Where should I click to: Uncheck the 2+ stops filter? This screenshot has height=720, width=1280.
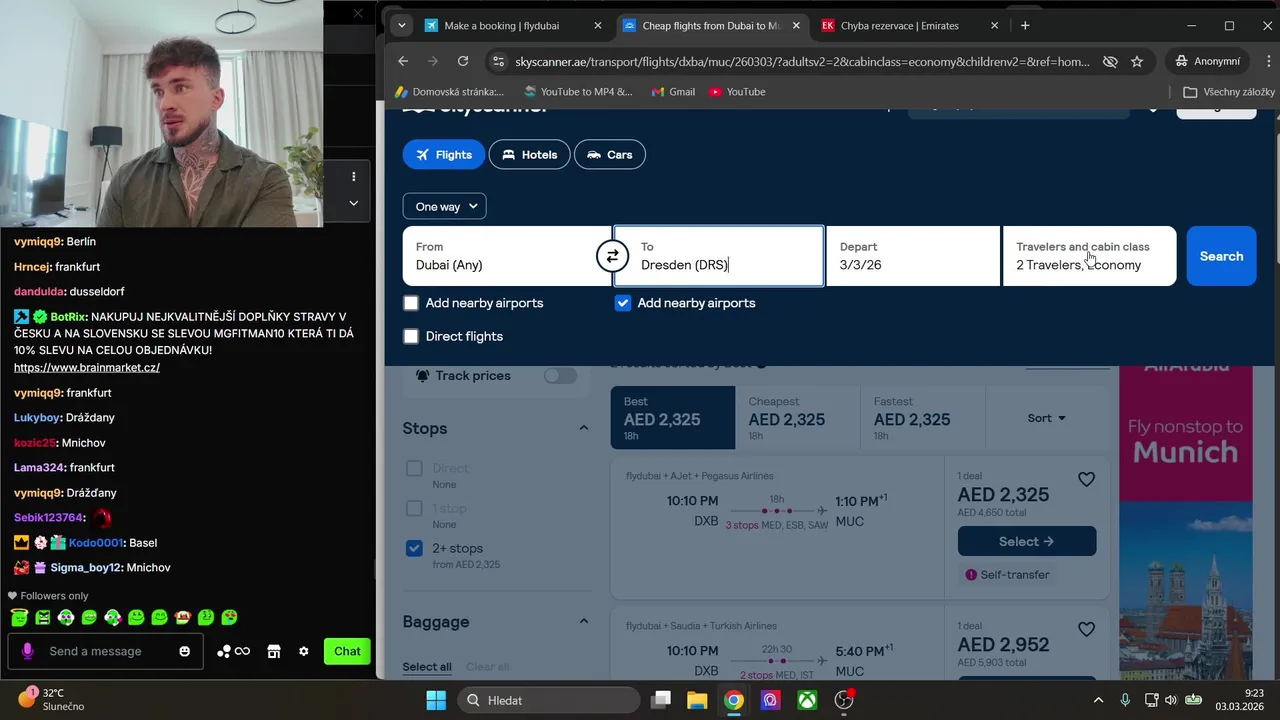pyautogui.click(x=414, y=548)
